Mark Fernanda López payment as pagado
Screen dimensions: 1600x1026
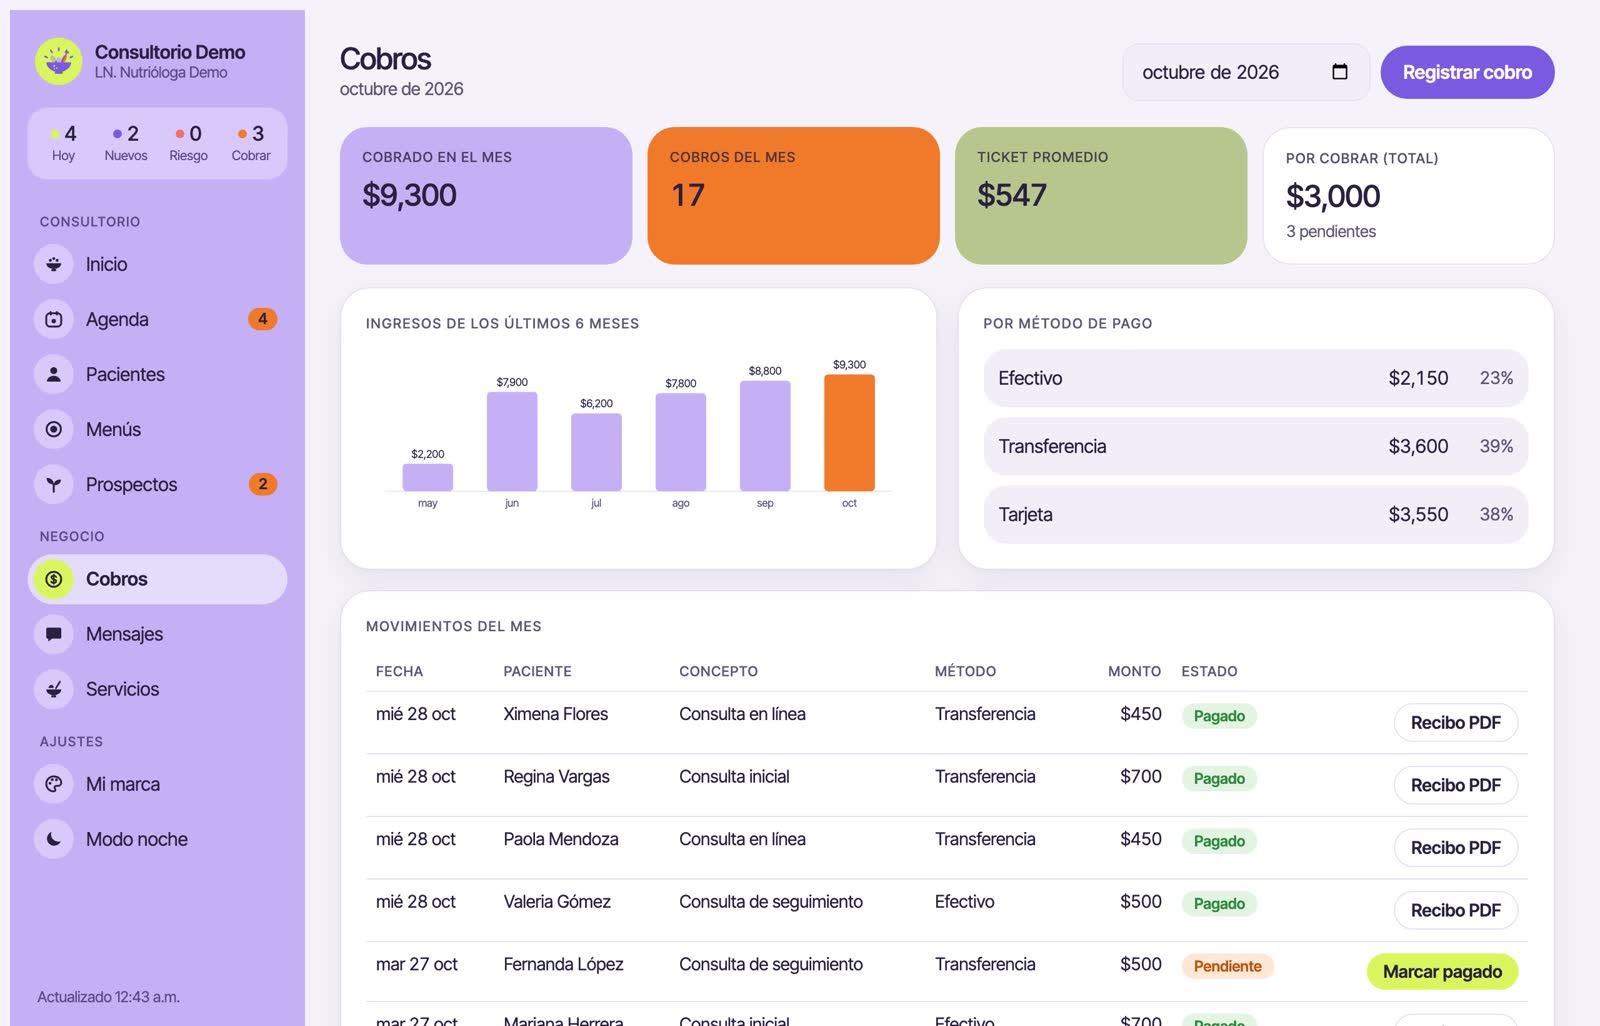pyautogui.click(x=1442, y=971)
